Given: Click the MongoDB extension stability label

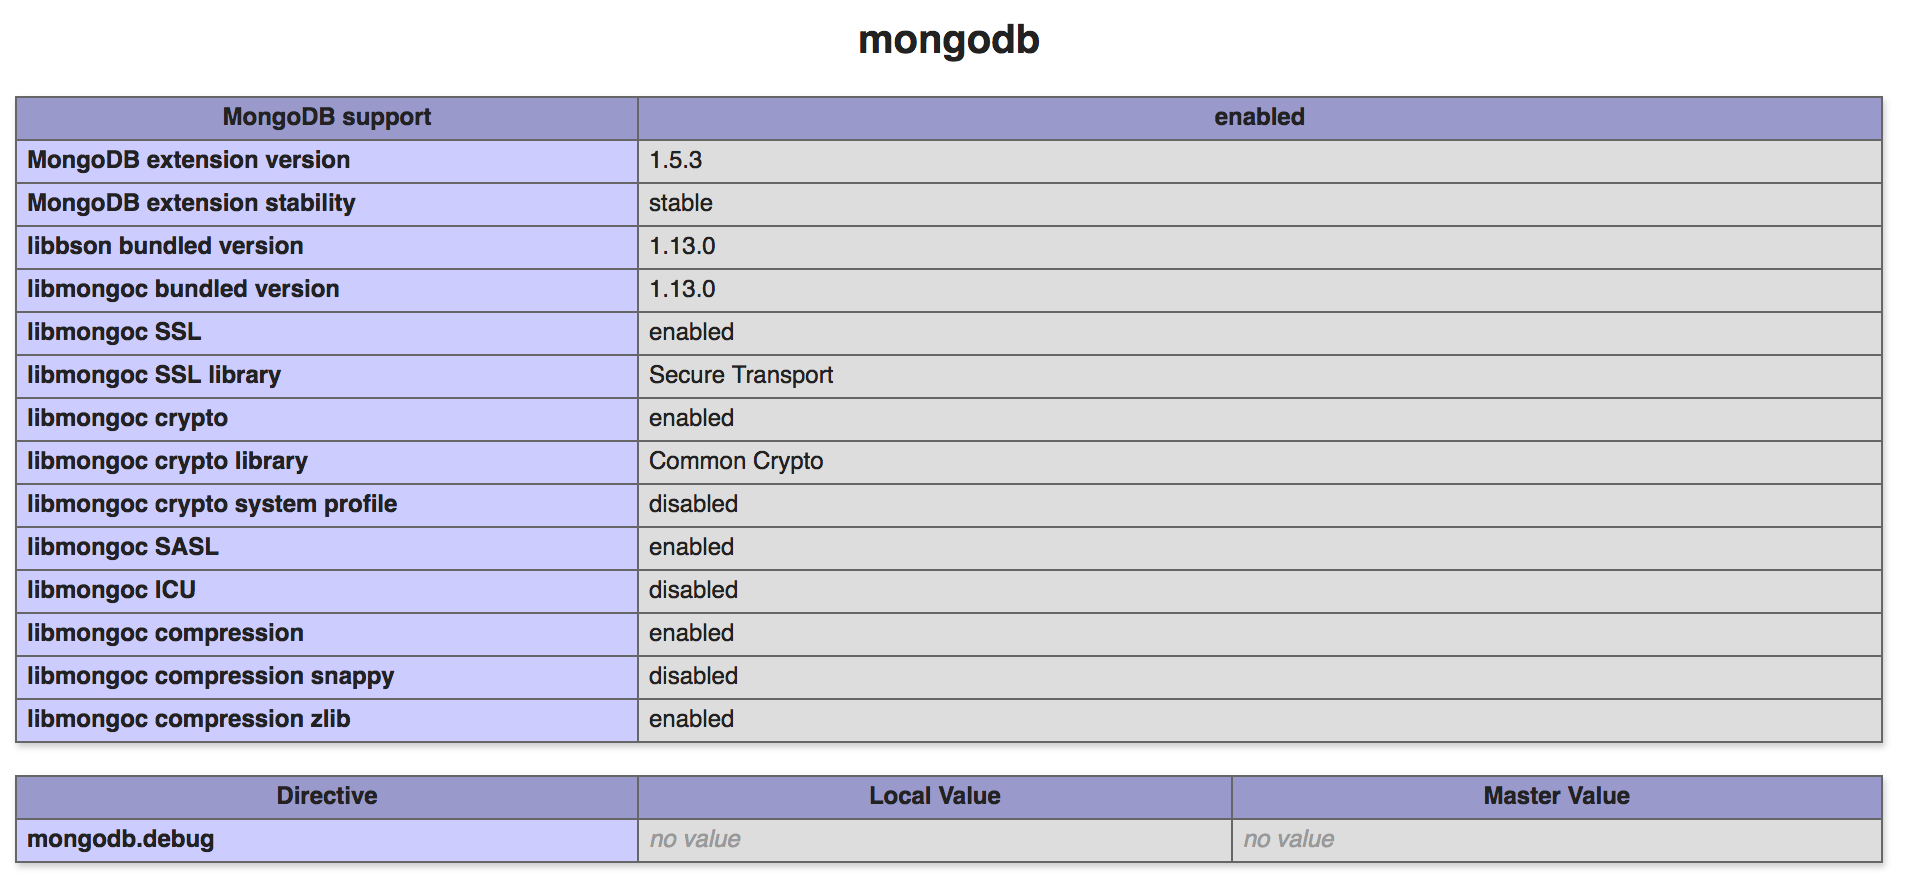Looking at the screenshot, I should (191, 203).
